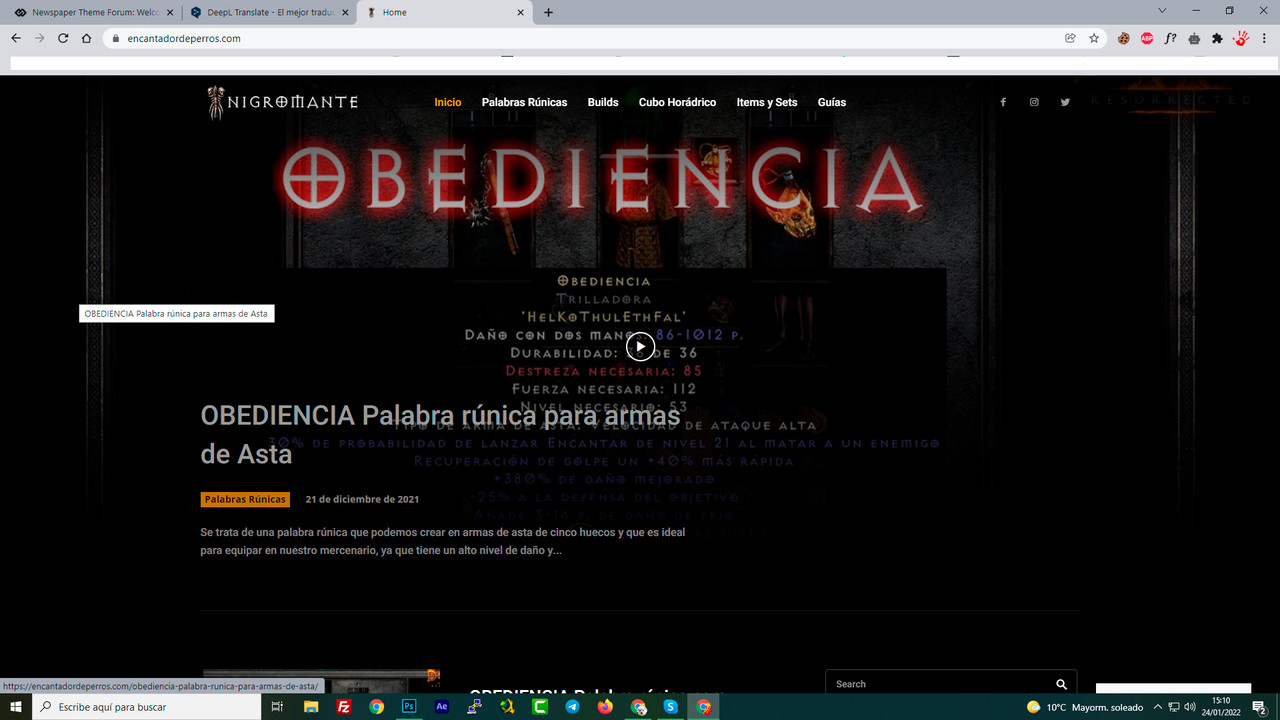The image size is (1280, 720).
Task: Open the robot extension icon
Action: (1194, 38)
